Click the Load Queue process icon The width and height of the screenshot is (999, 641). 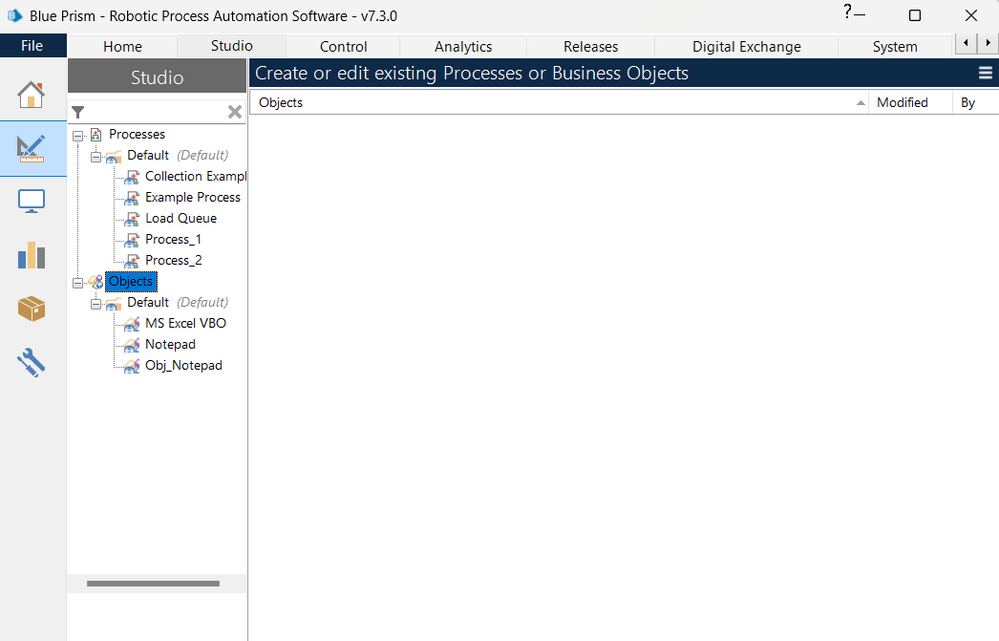(x=132, y=219)
